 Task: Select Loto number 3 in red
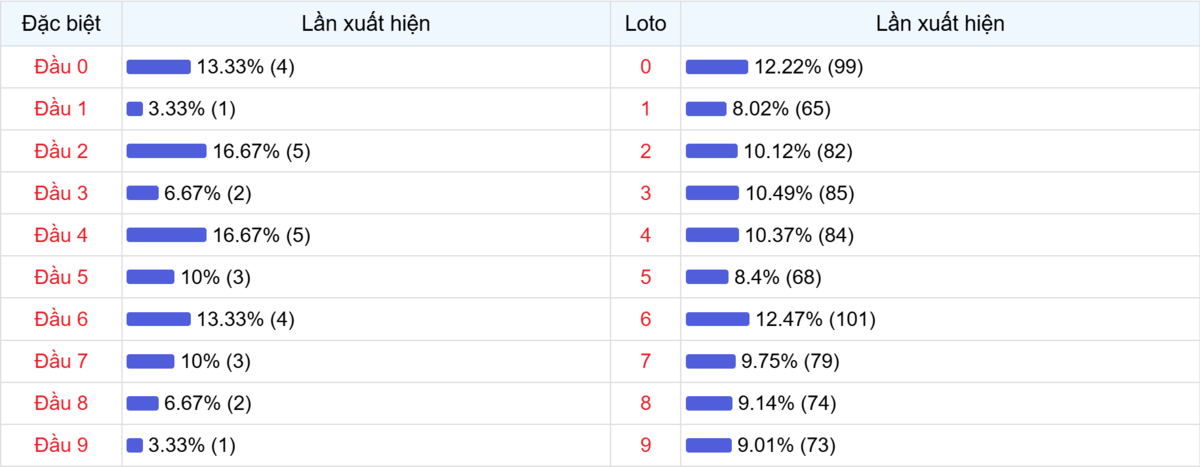click(645, 193)
